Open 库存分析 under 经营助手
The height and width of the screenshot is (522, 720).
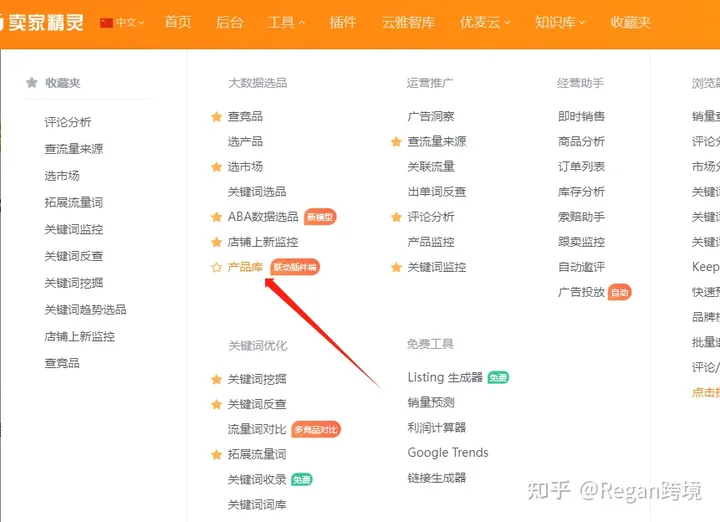[581, 192]
